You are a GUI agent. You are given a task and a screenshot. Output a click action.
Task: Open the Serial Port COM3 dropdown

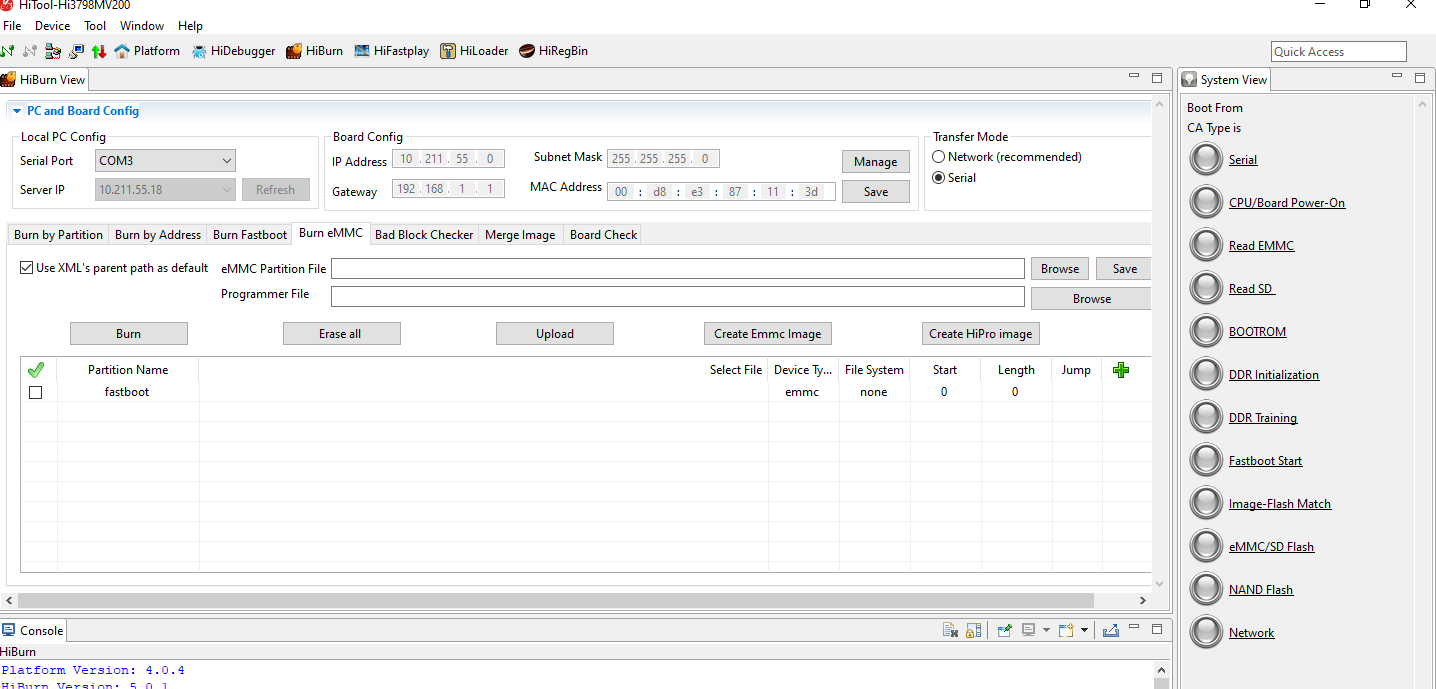[x=165, y=161]
